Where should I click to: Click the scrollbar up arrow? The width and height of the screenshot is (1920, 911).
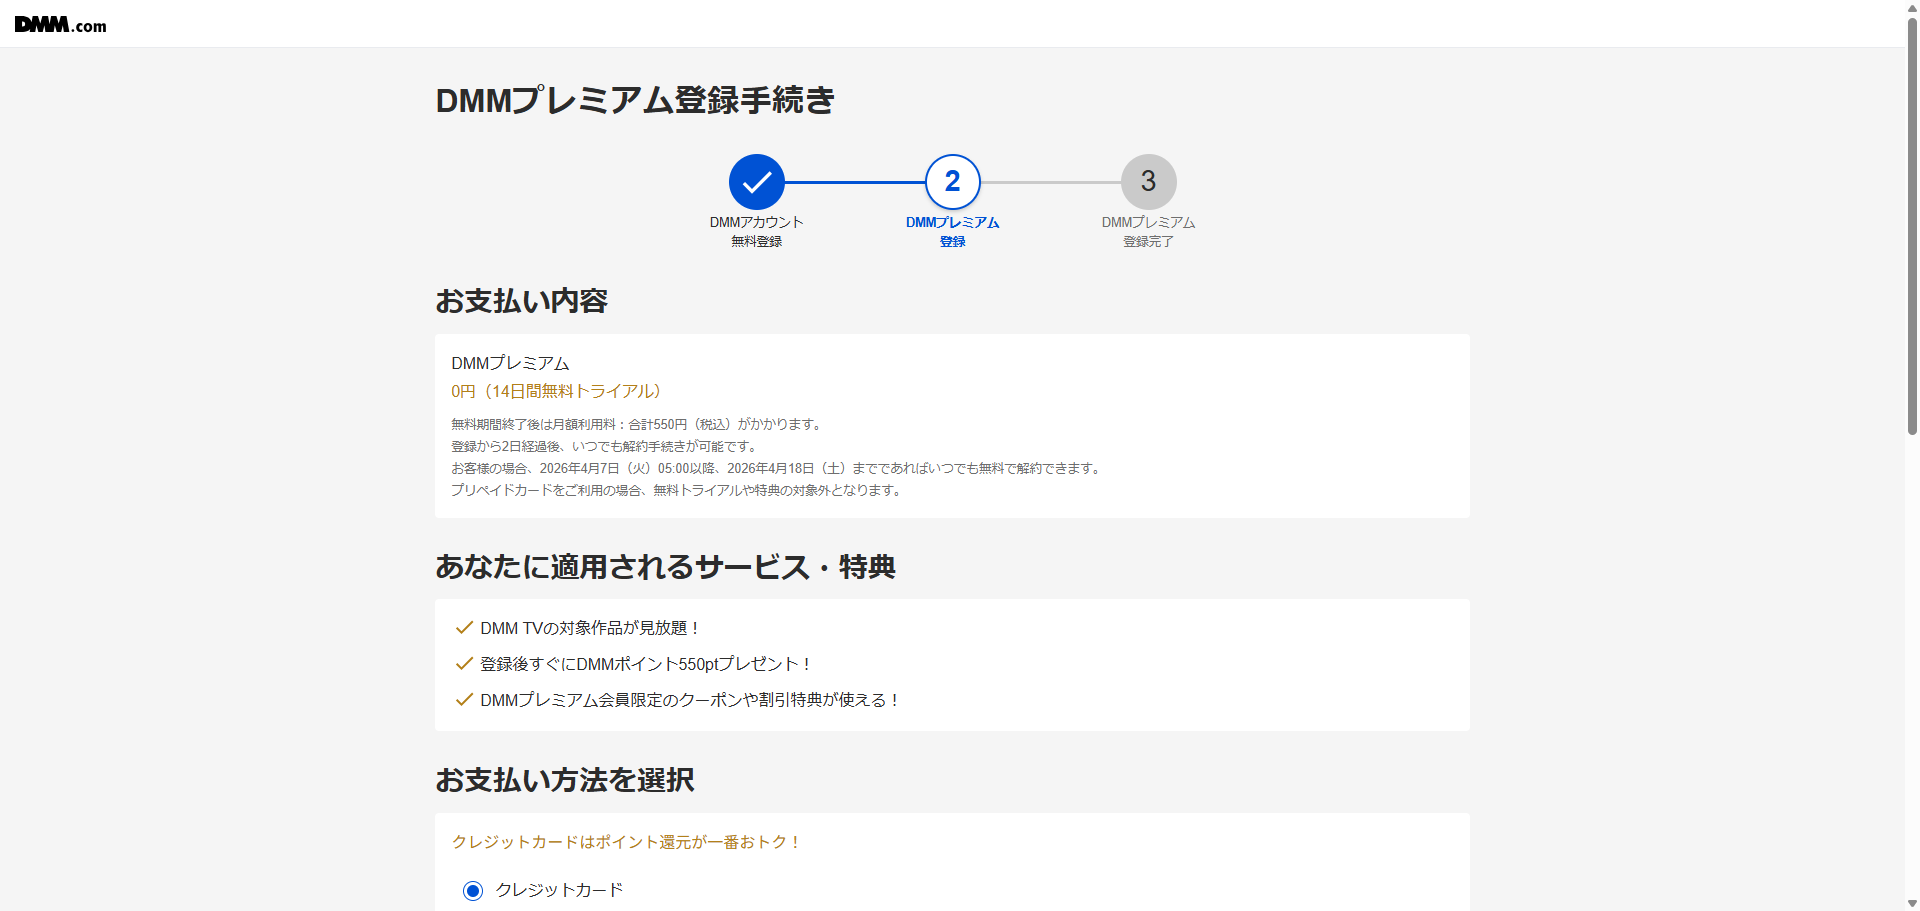tap(1912, 7)
